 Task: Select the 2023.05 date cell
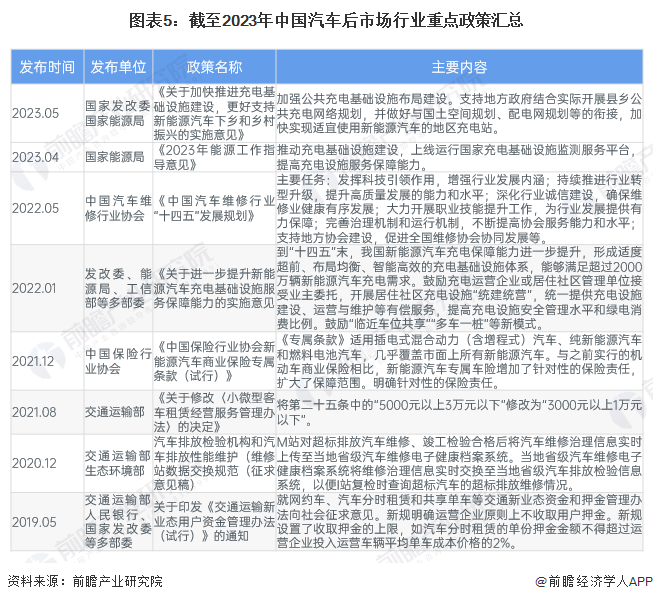[x=47, y=113]
